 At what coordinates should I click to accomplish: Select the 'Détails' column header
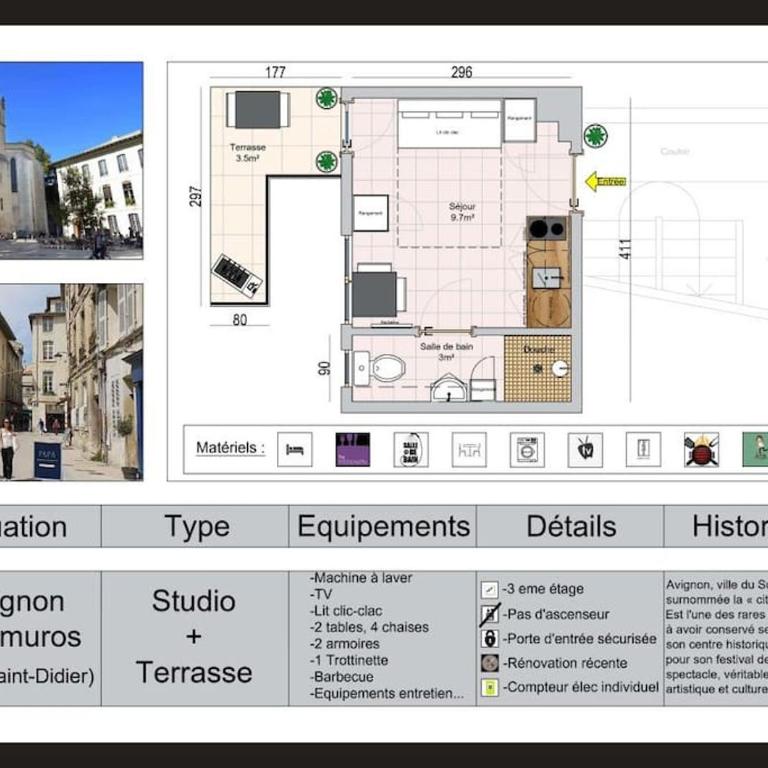(x=571, y=527)
